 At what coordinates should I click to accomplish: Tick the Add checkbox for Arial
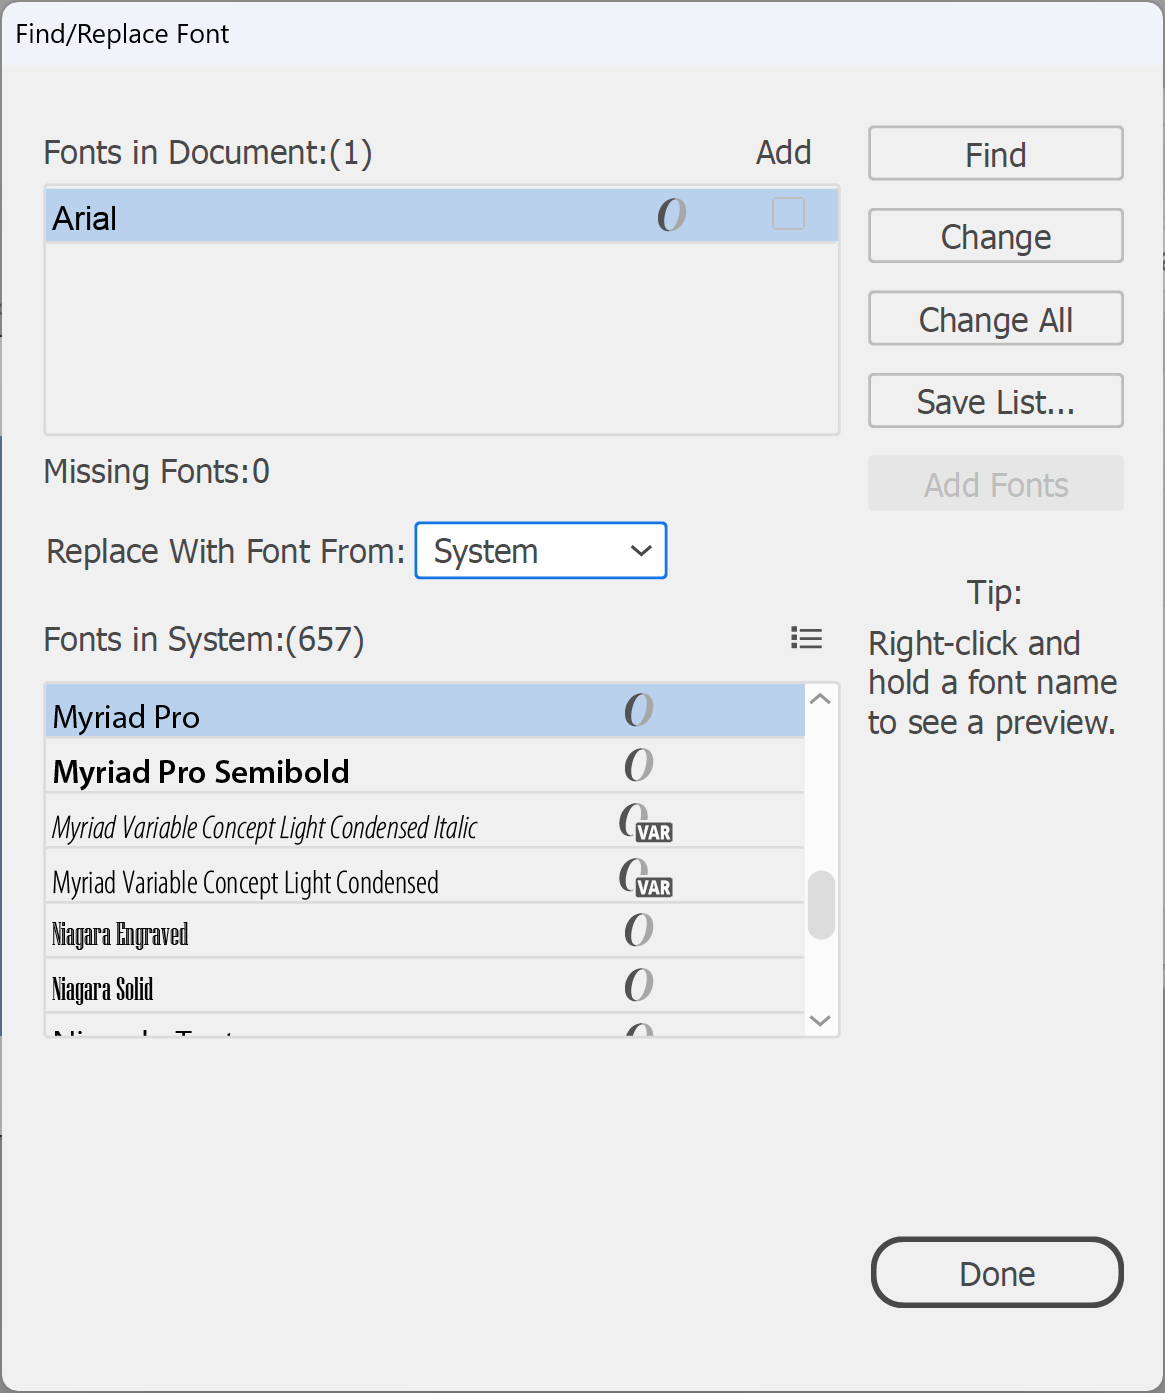[x=788, y=214]
